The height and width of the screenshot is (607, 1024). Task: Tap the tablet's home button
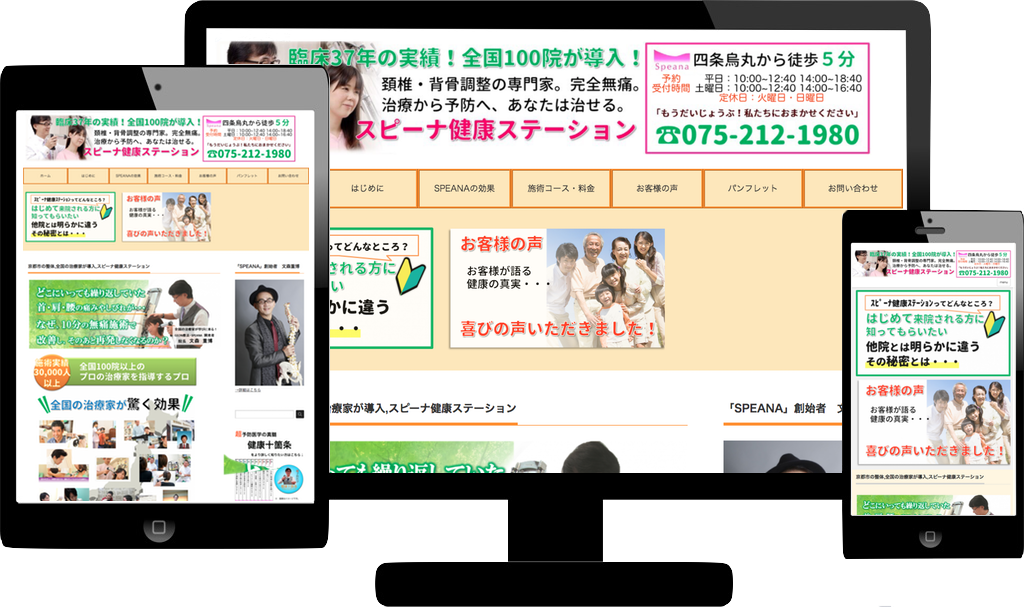159,527
